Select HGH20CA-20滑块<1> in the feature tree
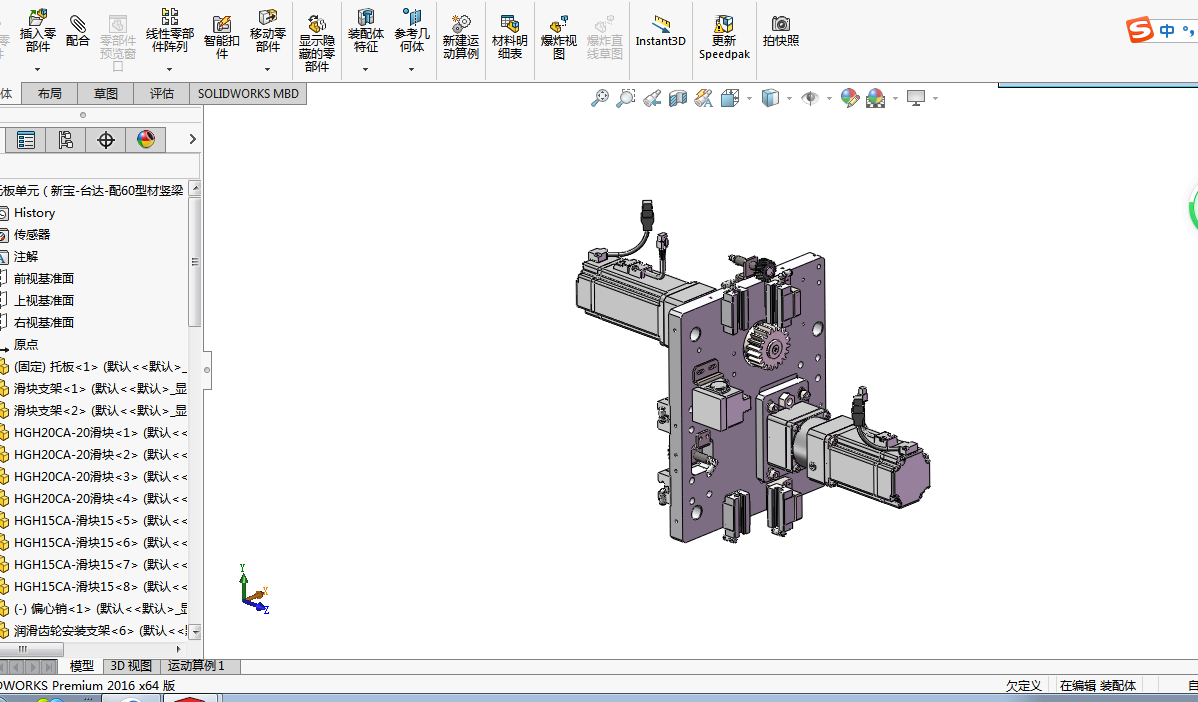The image size is (1198, 702). (x=75, y=433)
